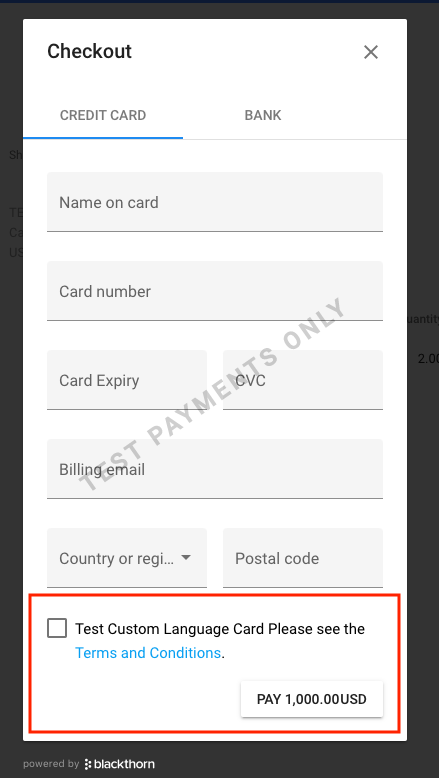Switch to the Credit Card tab
This screenshot has width=439, height=778.
103,115
